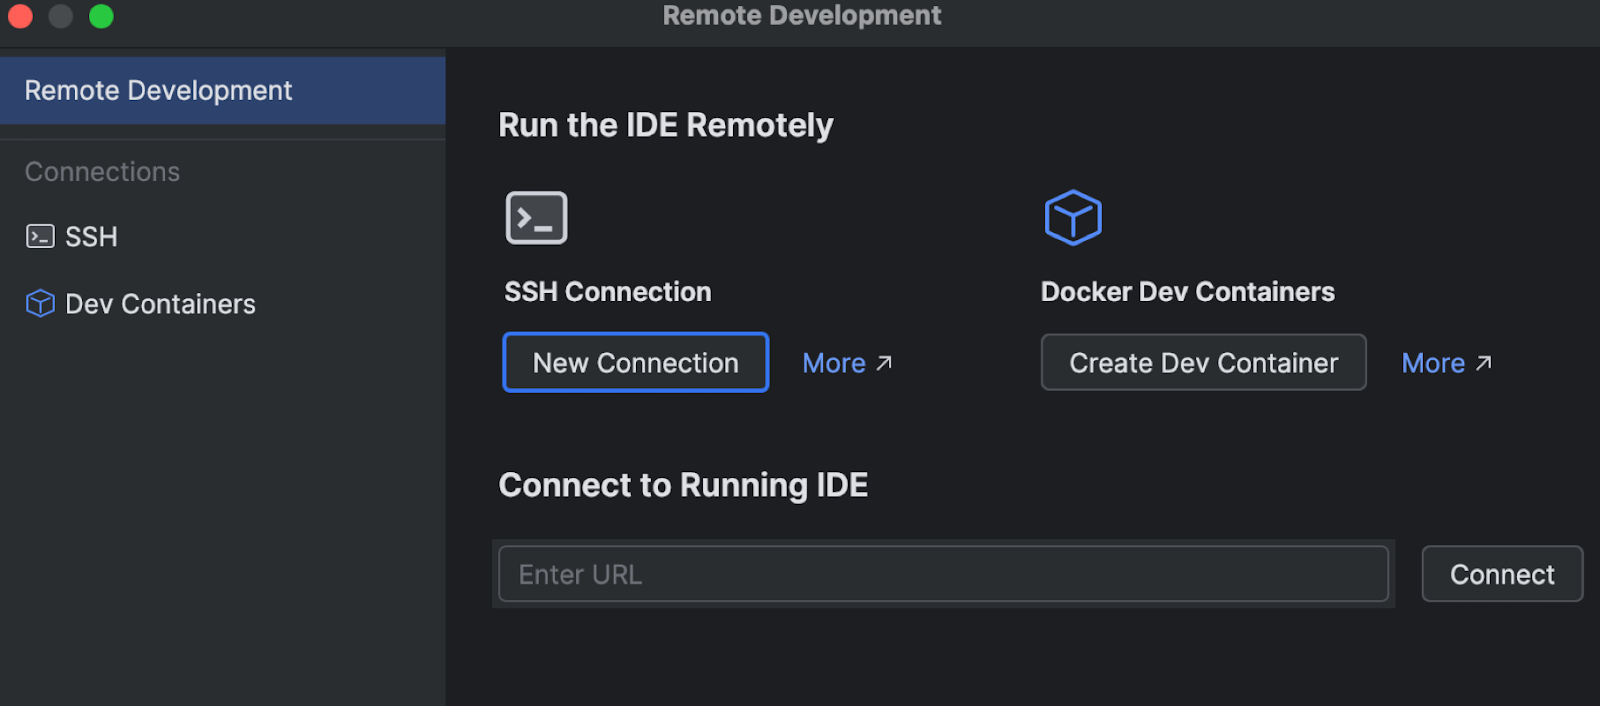Open the SSH connections list item
This screenshot has width=1600, height=706.
(91, 237)
